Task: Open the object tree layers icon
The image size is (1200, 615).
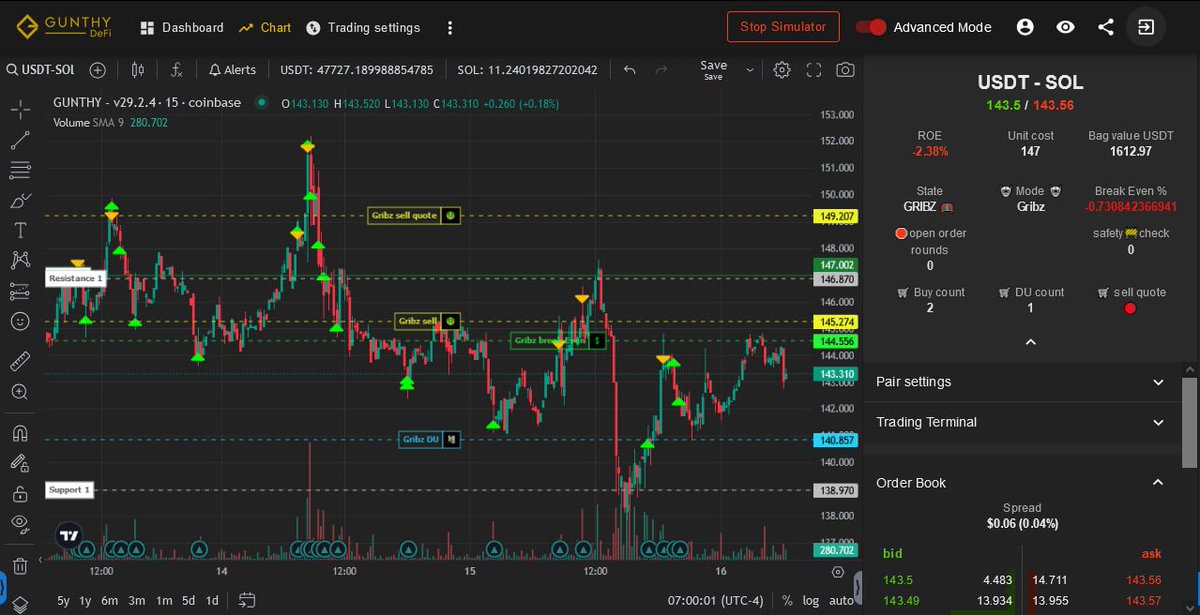Action: click(x=20, y=604)
